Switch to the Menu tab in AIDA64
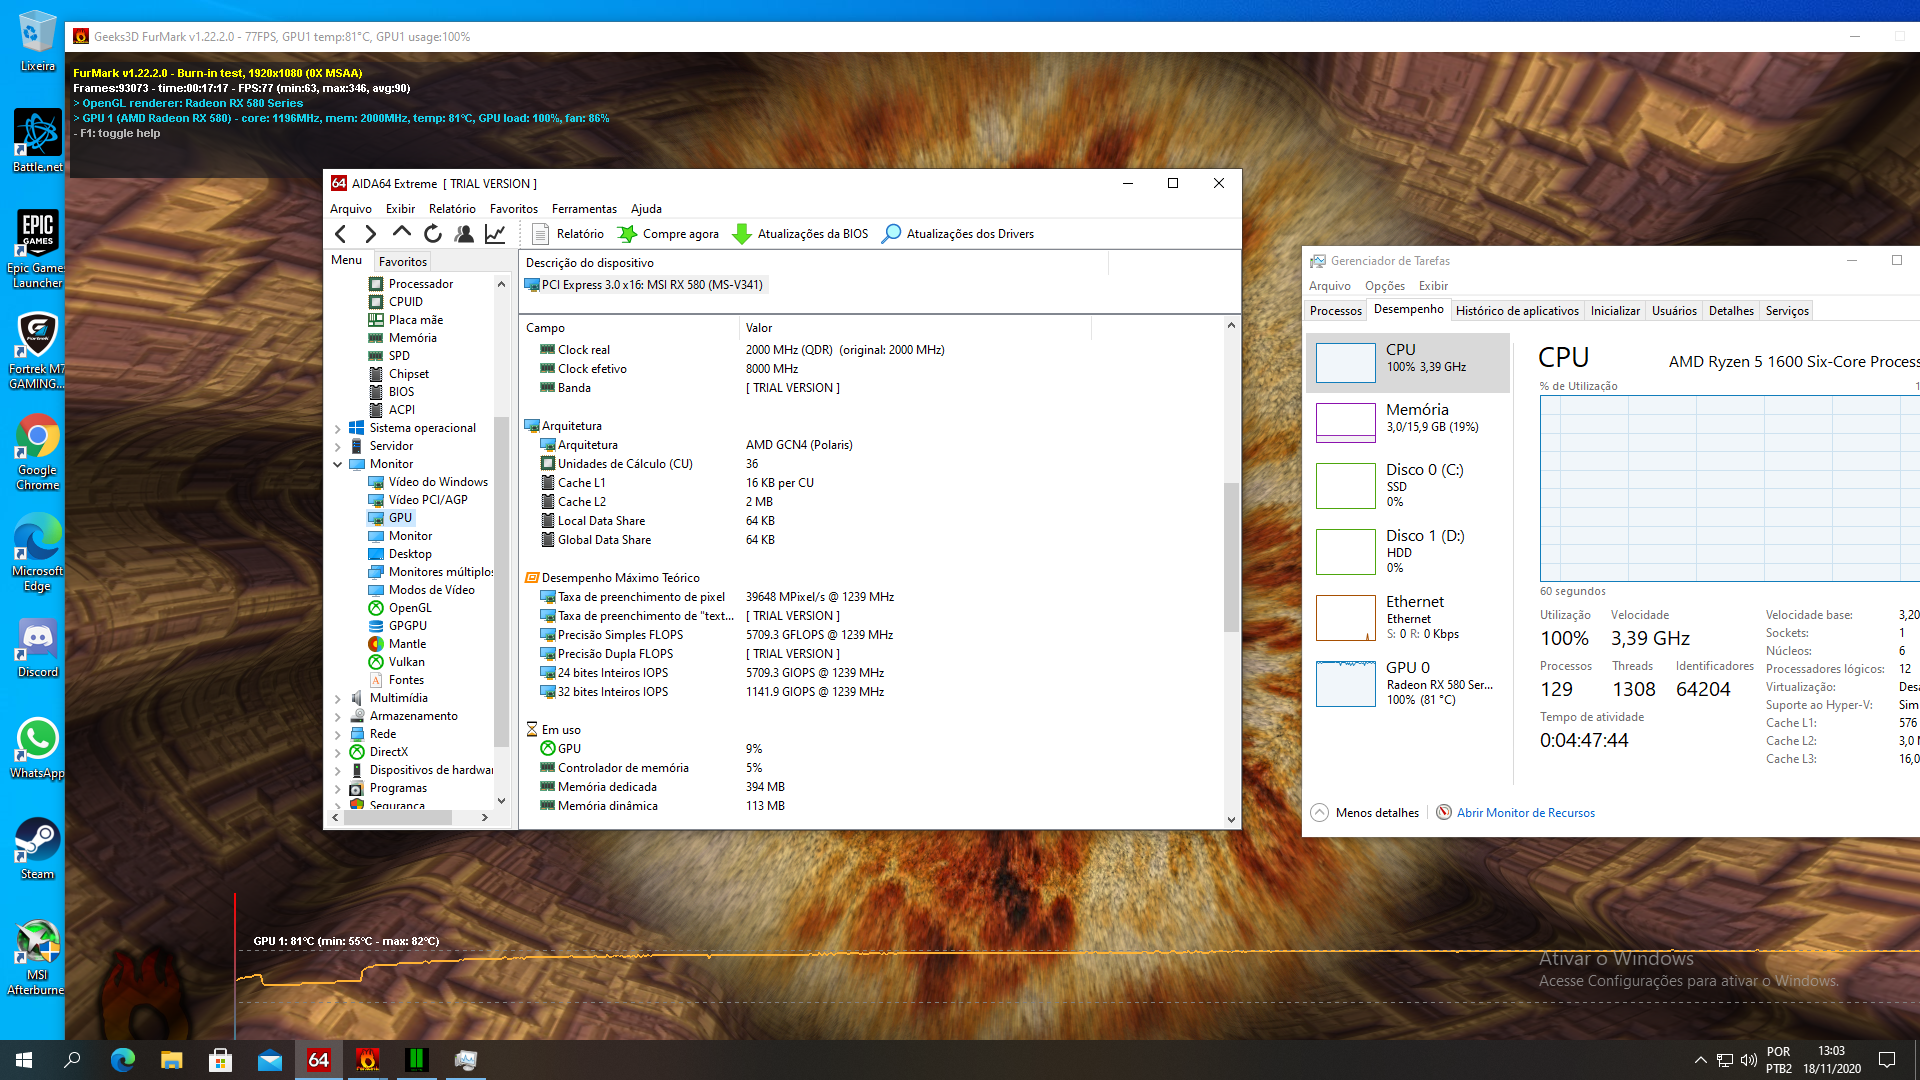The height and width of the screenshot is (1080, 1920). point(347,260)
